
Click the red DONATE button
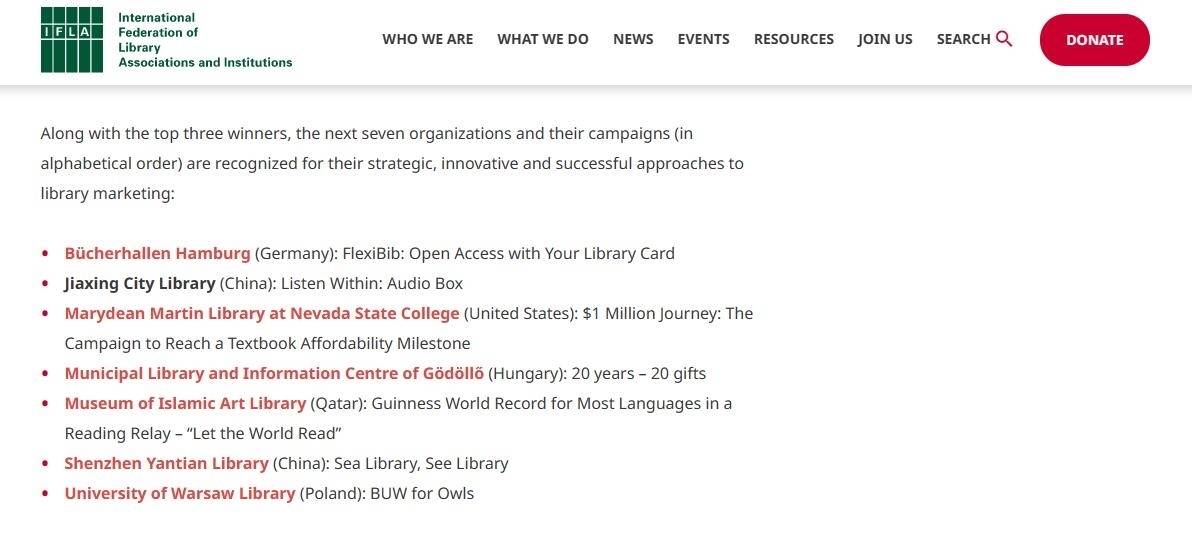click(1095, 40)
